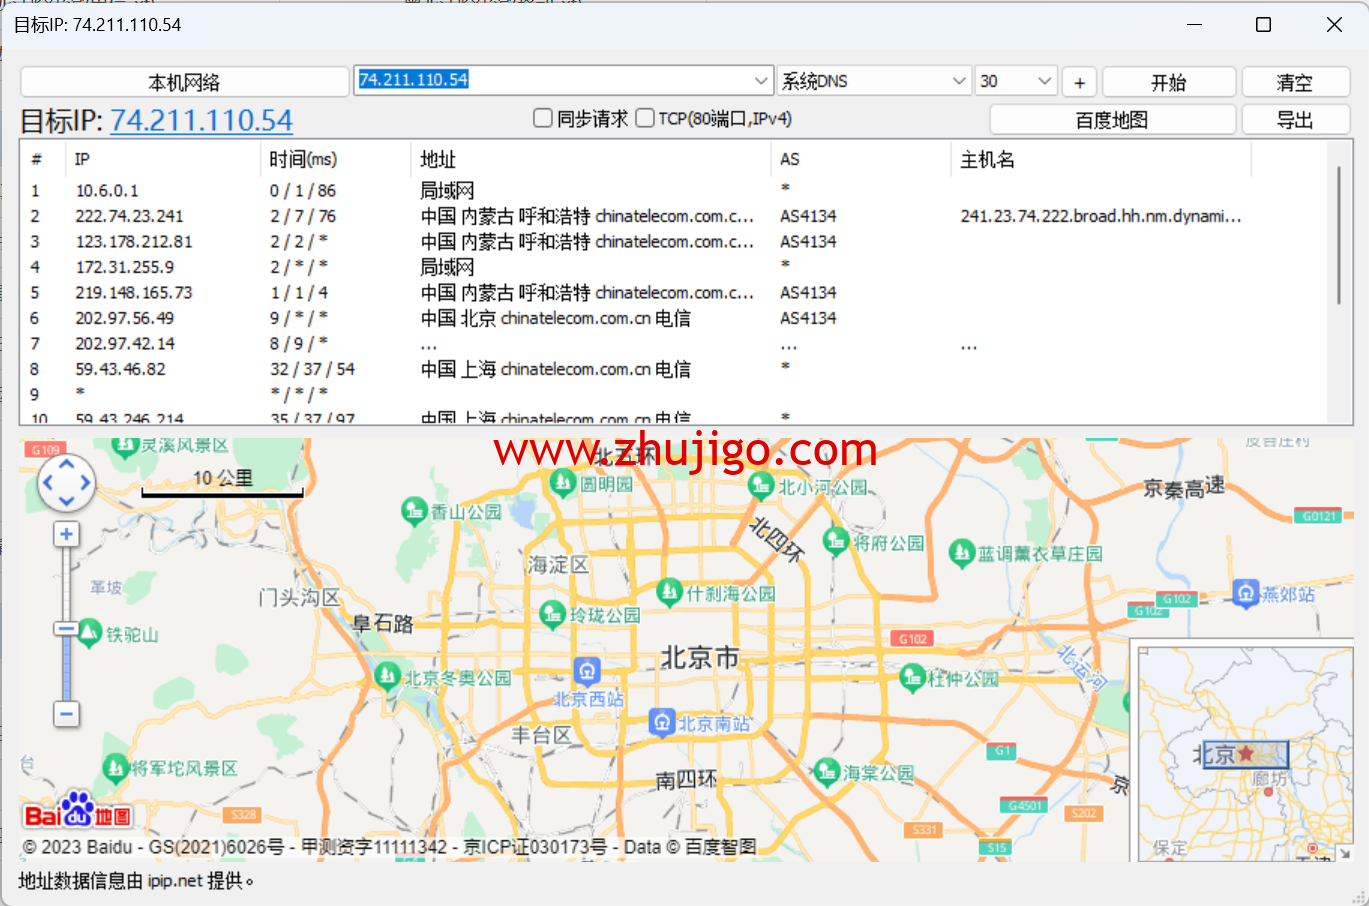Open the hop count 30 dropdown

[x=1045, y=81]
